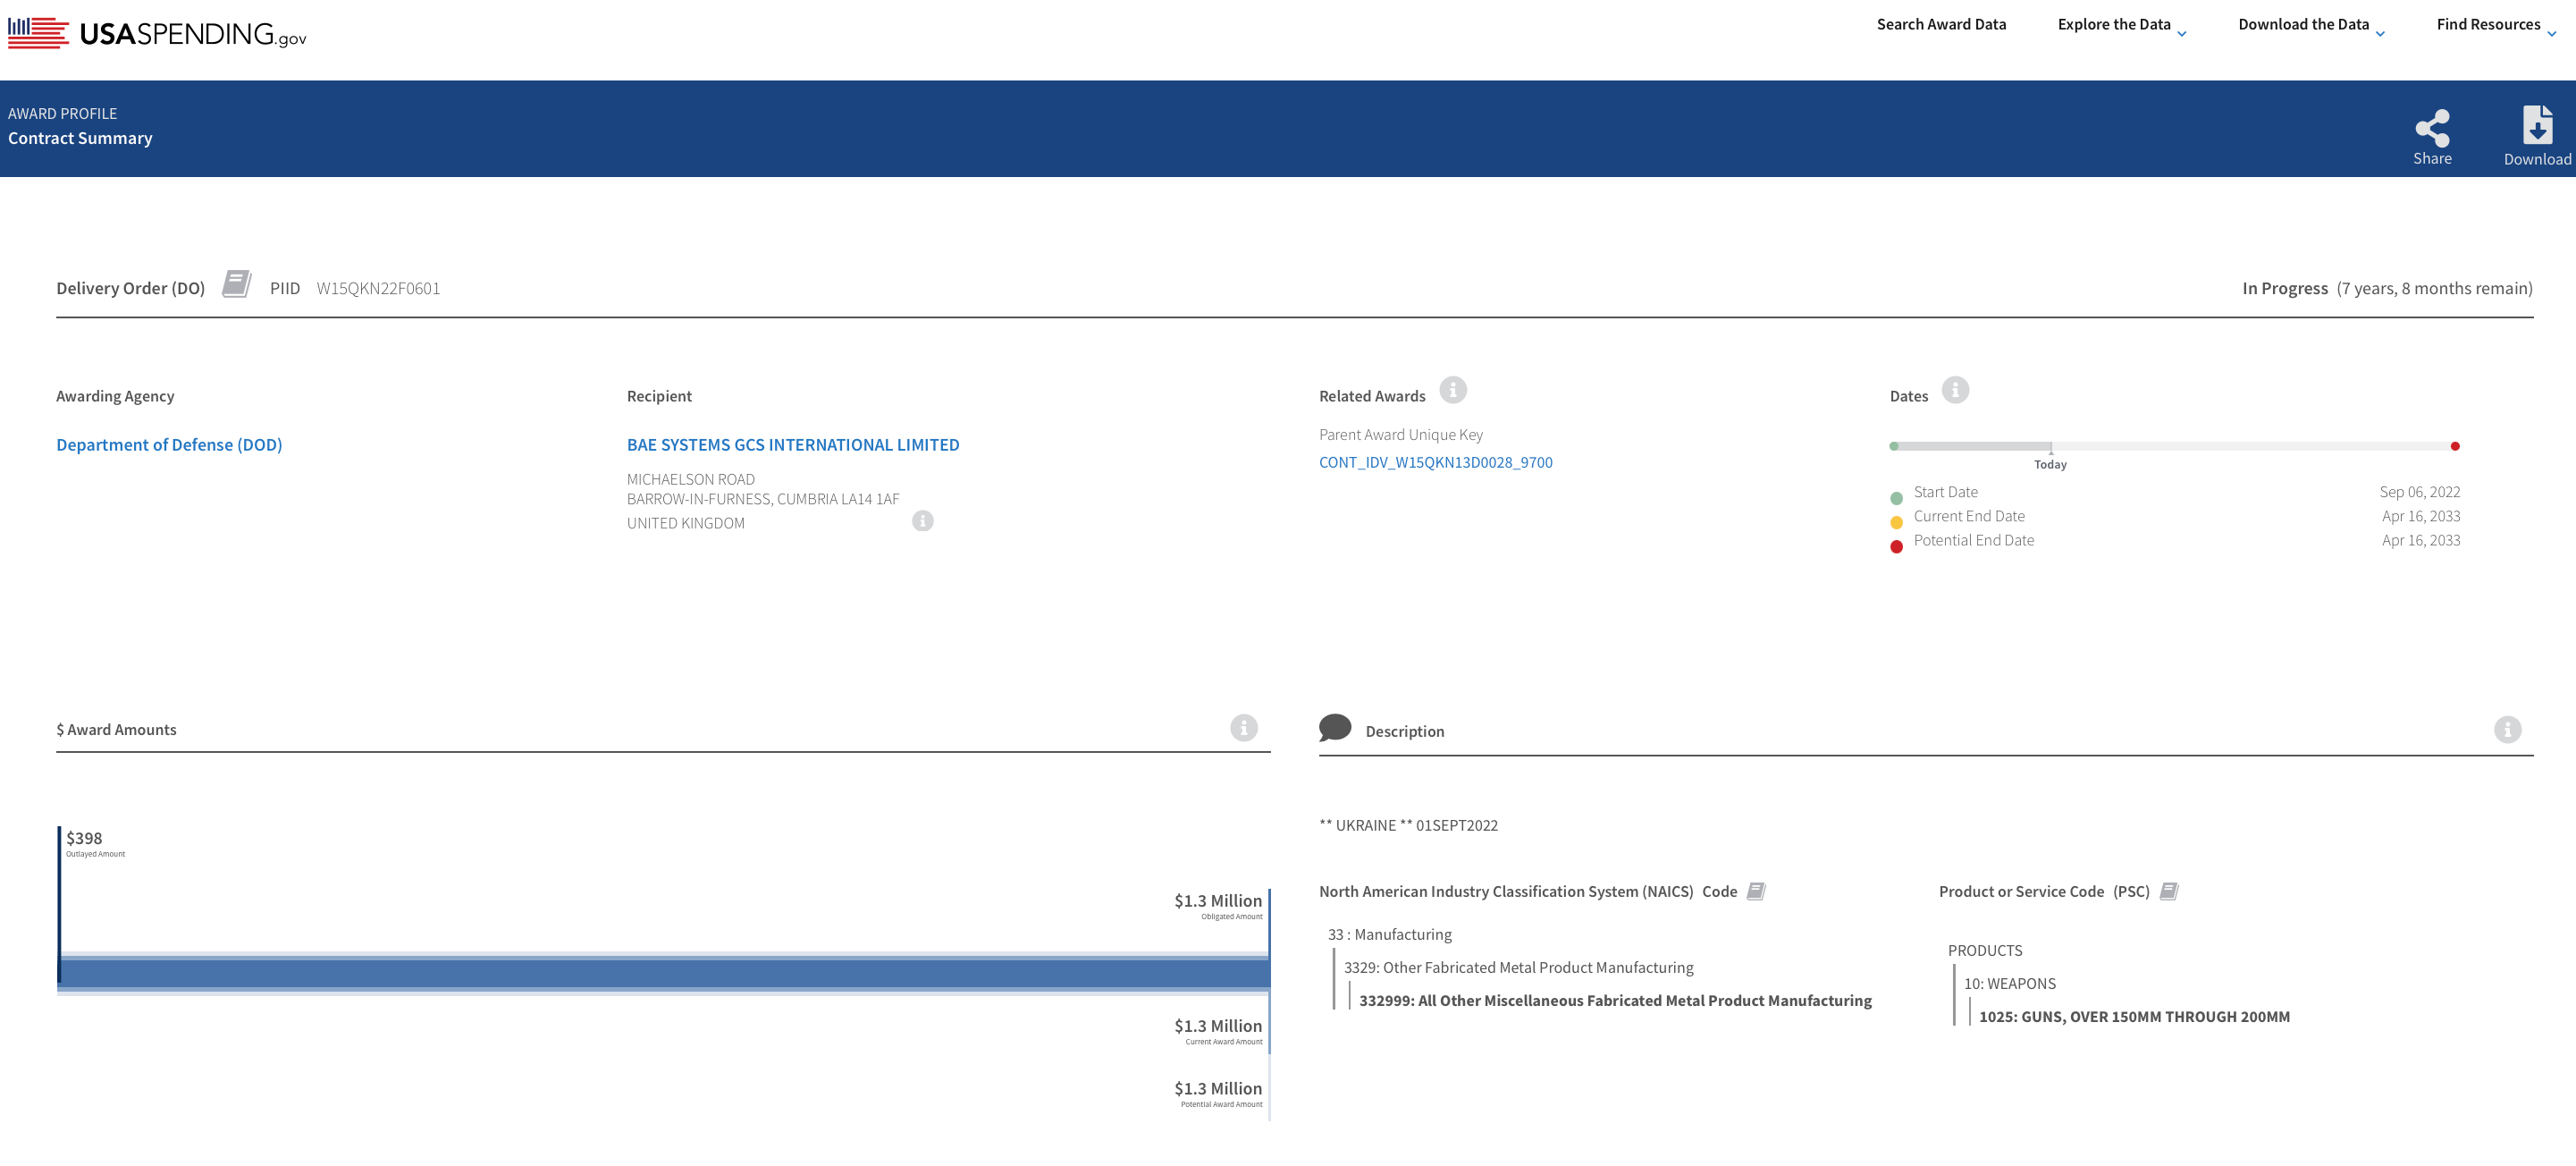Open the Delivery Order glossary book icon
Screen dimensions: 2576x1166
[236, 284]
